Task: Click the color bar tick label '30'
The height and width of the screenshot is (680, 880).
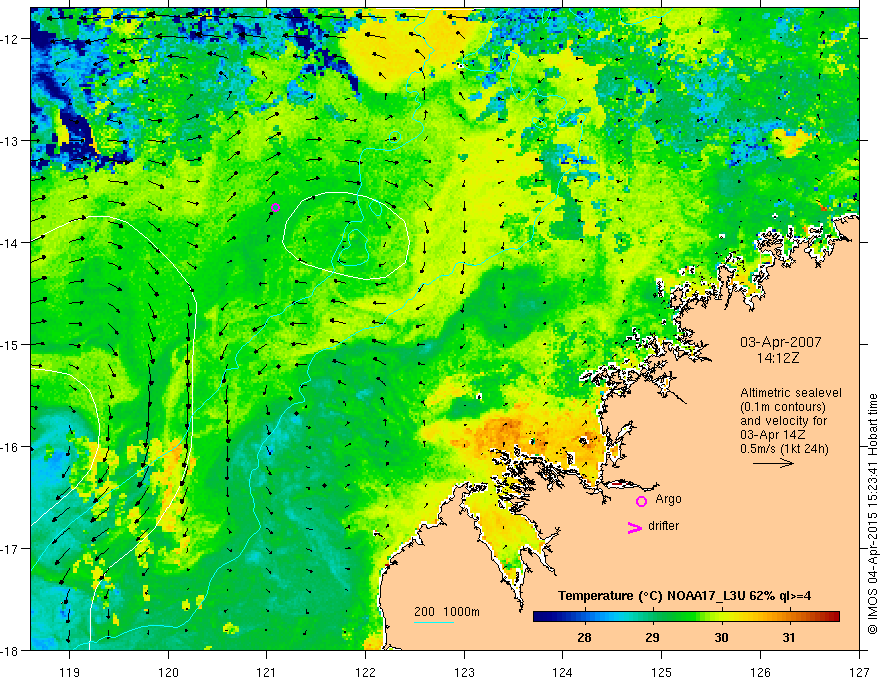Action: 721,637
